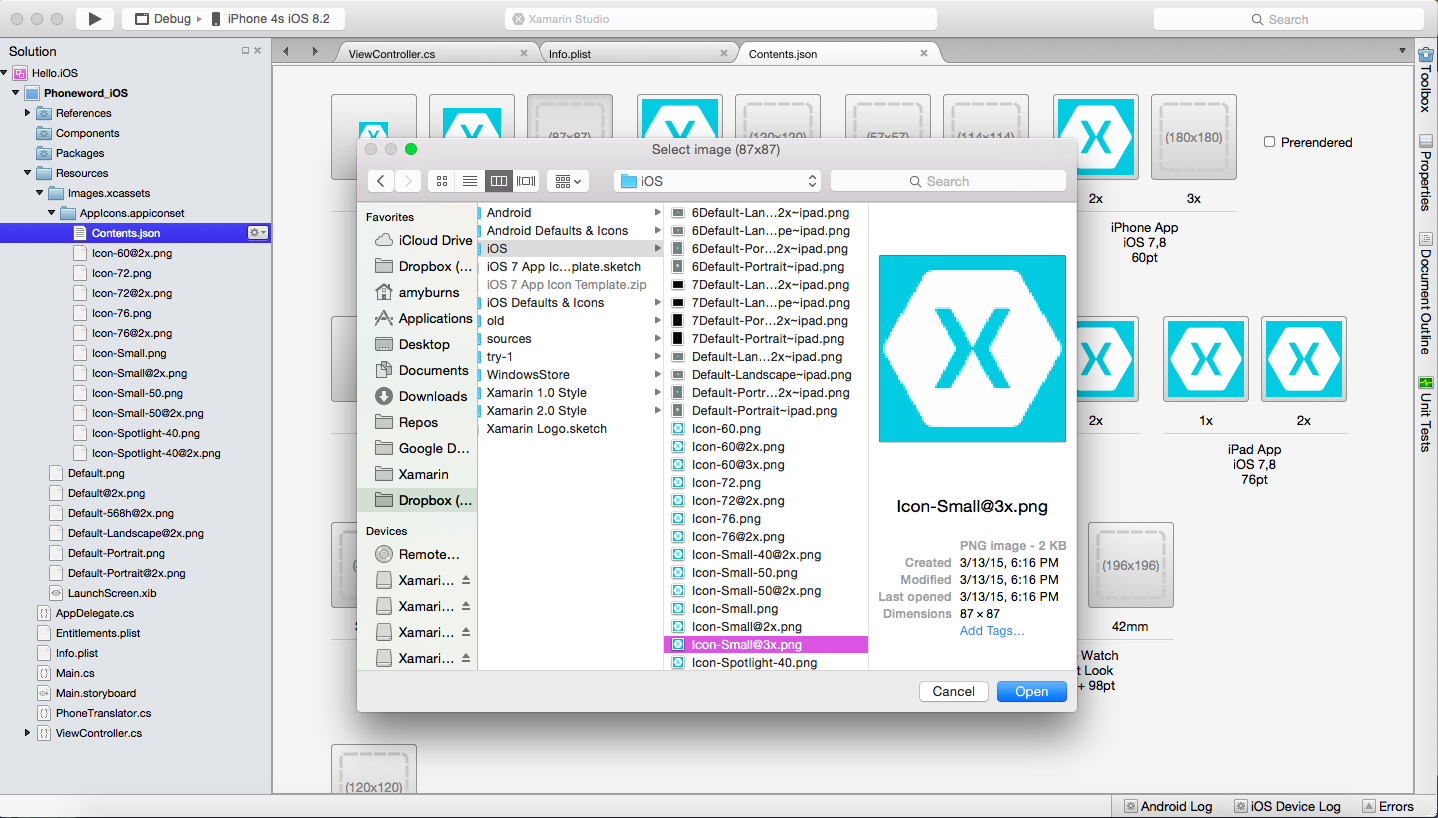
Task: Click the back arrow in file dialog
Action: pos(381,181)
